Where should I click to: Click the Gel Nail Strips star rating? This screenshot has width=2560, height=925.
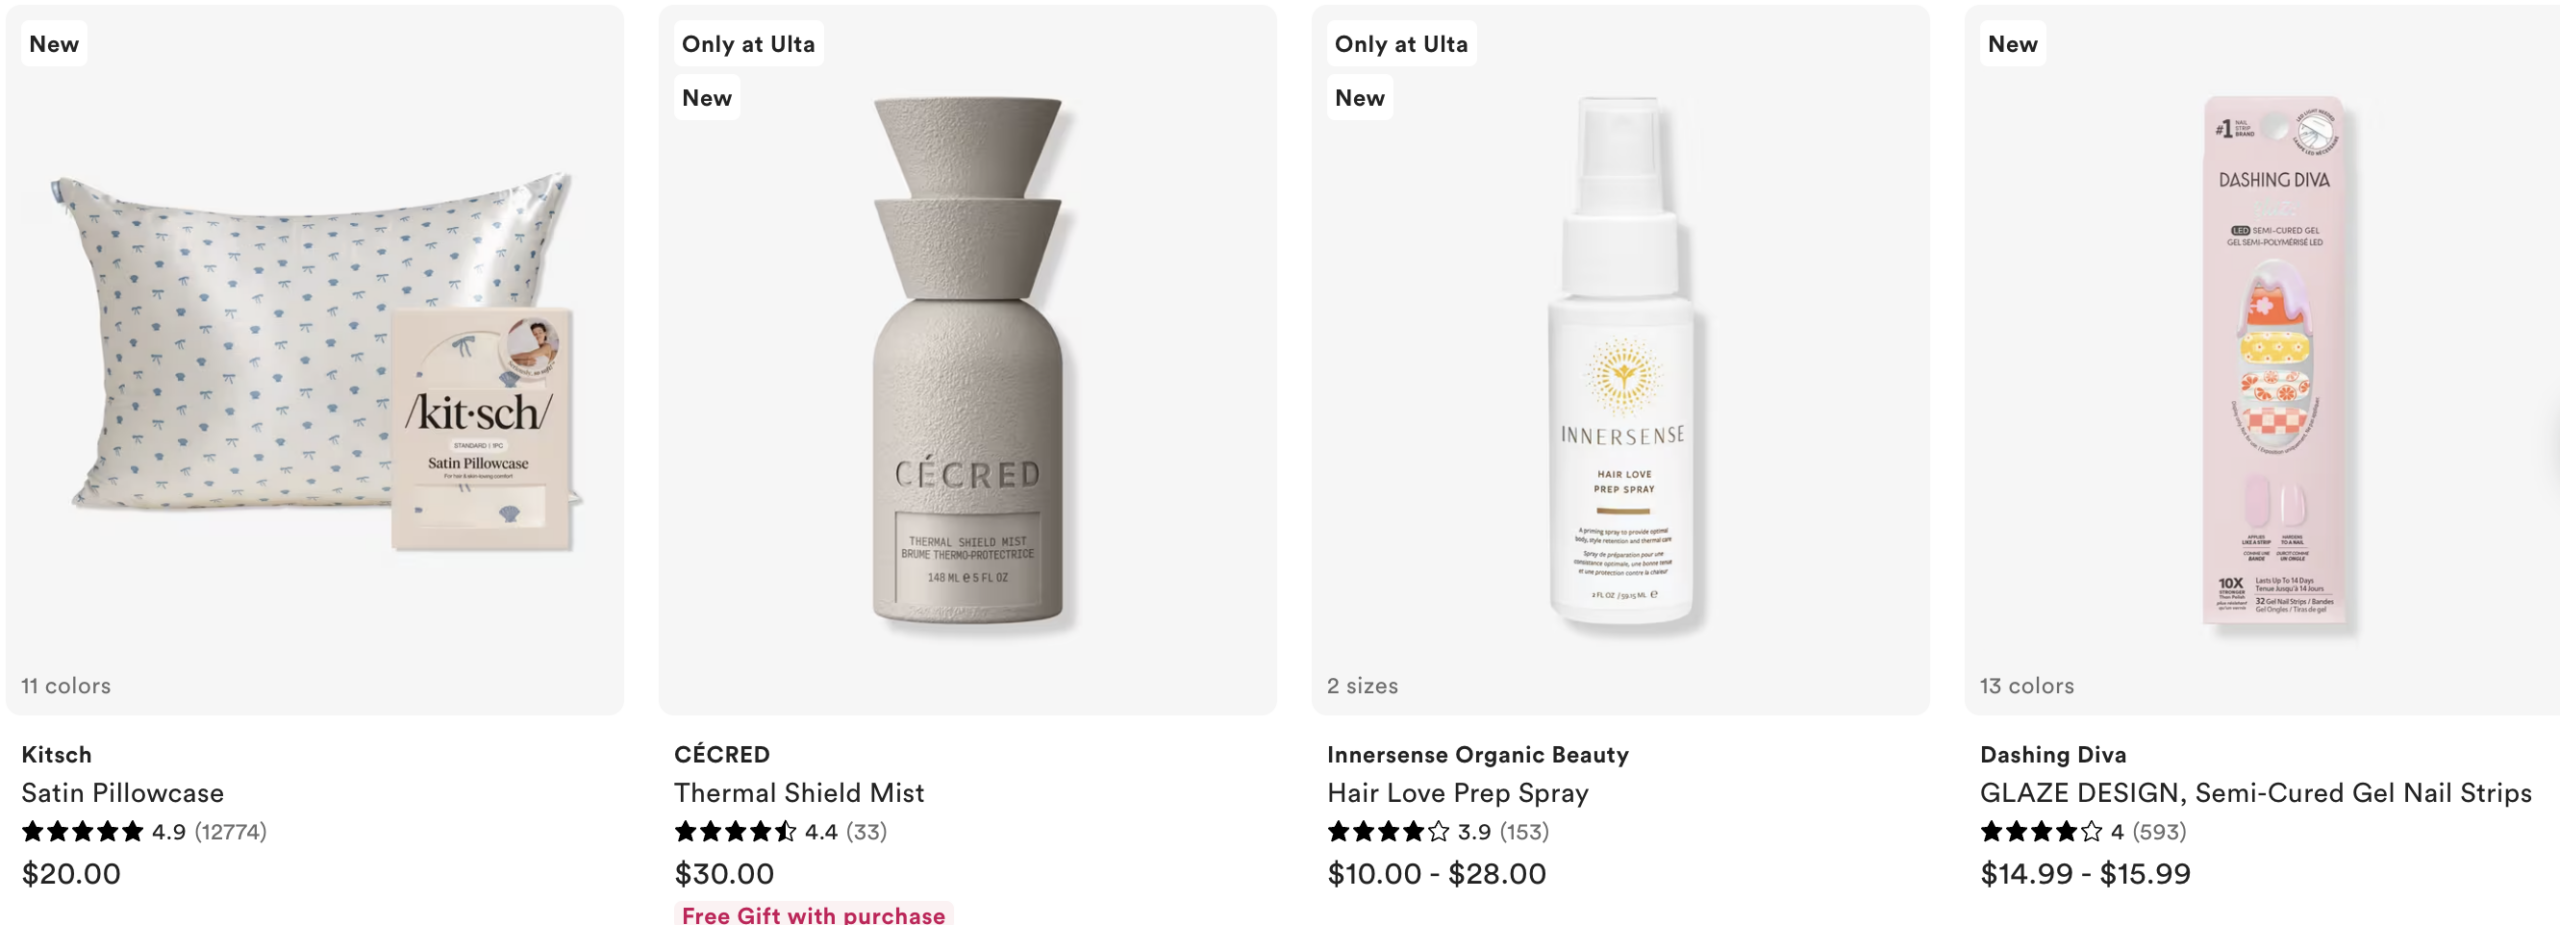(2041, 832)
